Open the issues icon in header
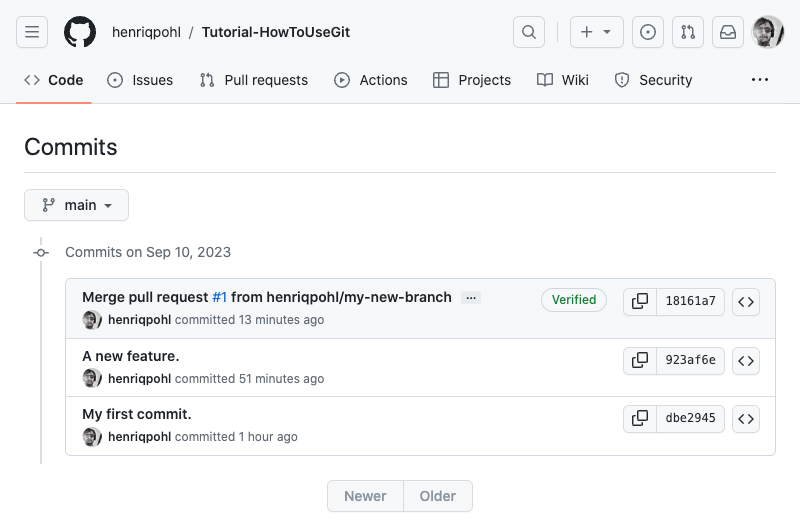The height and width of the screenshot is (530, 800). tap(648, 32)
